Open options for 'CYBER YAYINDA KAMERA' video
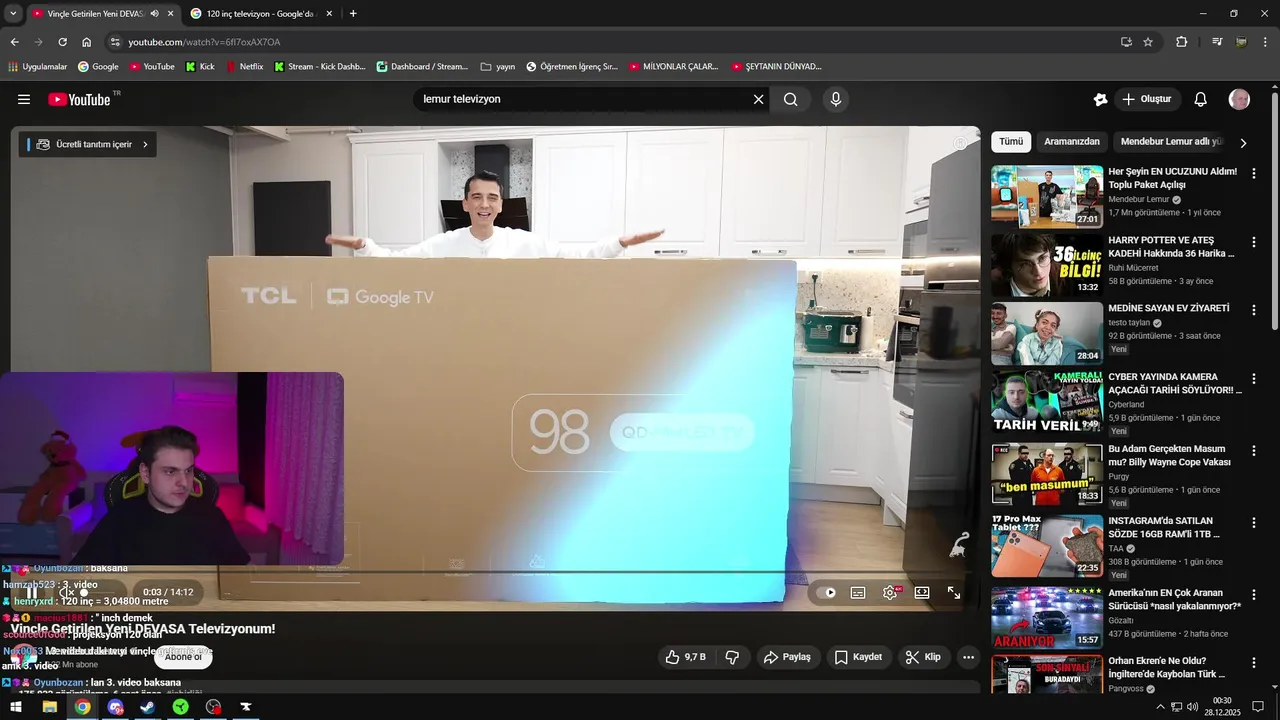The width and height of the screenshot is (1280, 720). 1254,379
